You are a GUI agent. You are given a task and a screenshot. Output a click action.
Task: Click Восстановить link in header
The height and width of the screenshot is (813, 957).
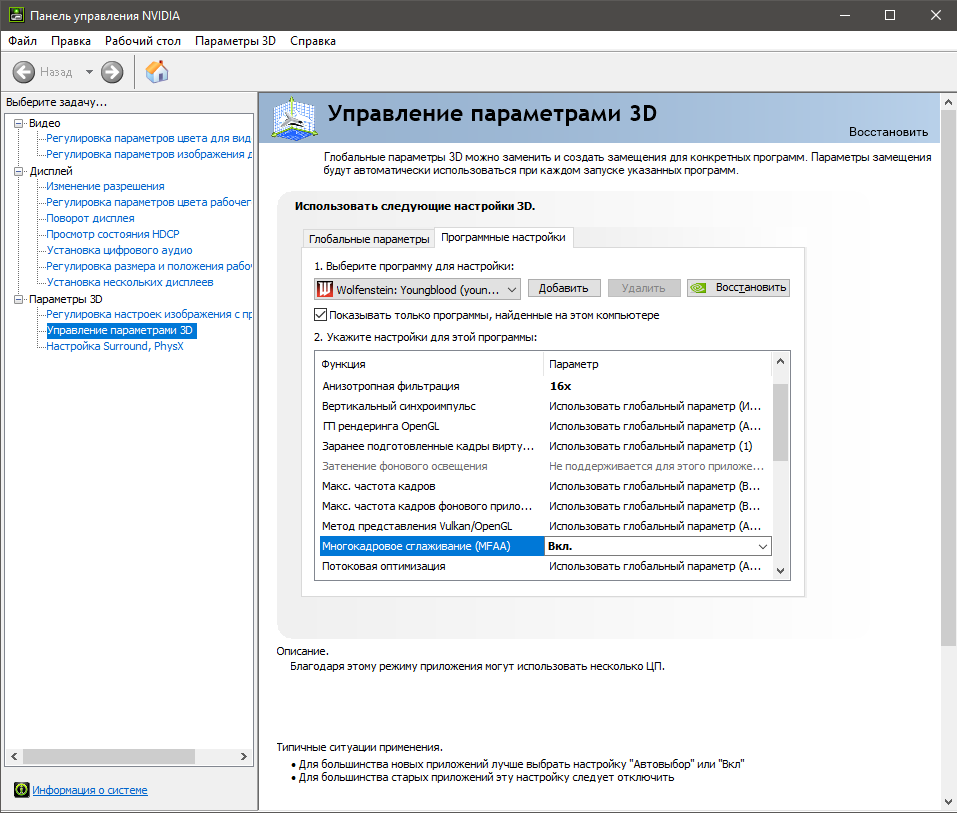[888, 132]
